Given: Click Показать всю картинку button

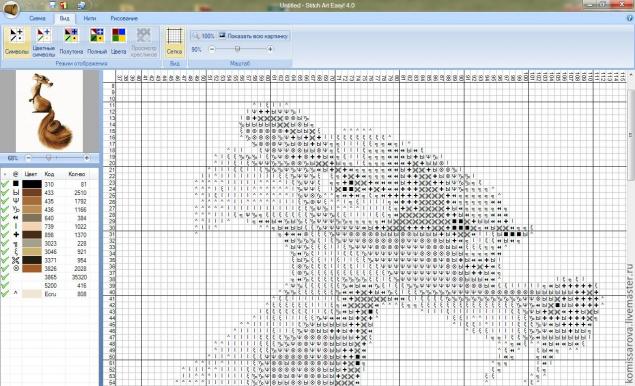Looking at the screenshot, I should 253,36.
